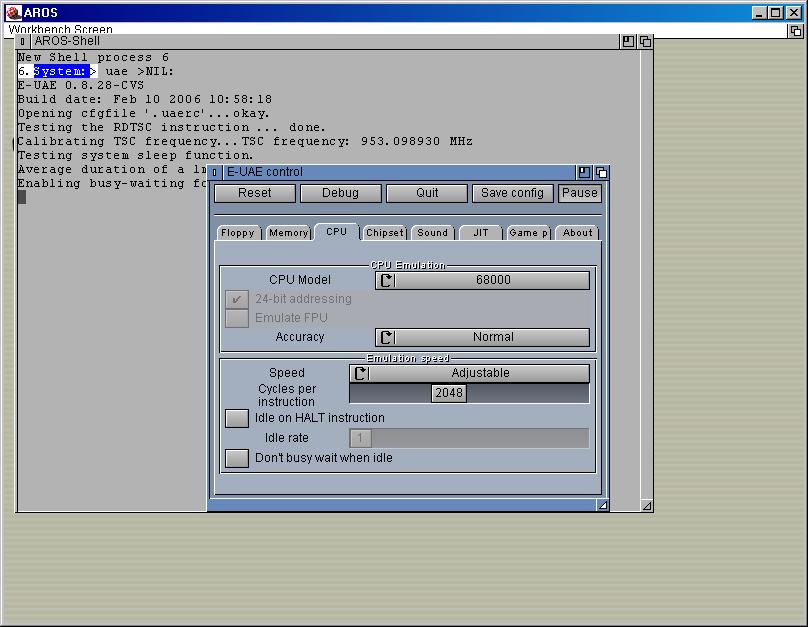Click the AROS-Shell resize corner gadget
Screen dimensions: 808x627
(647, 506)
